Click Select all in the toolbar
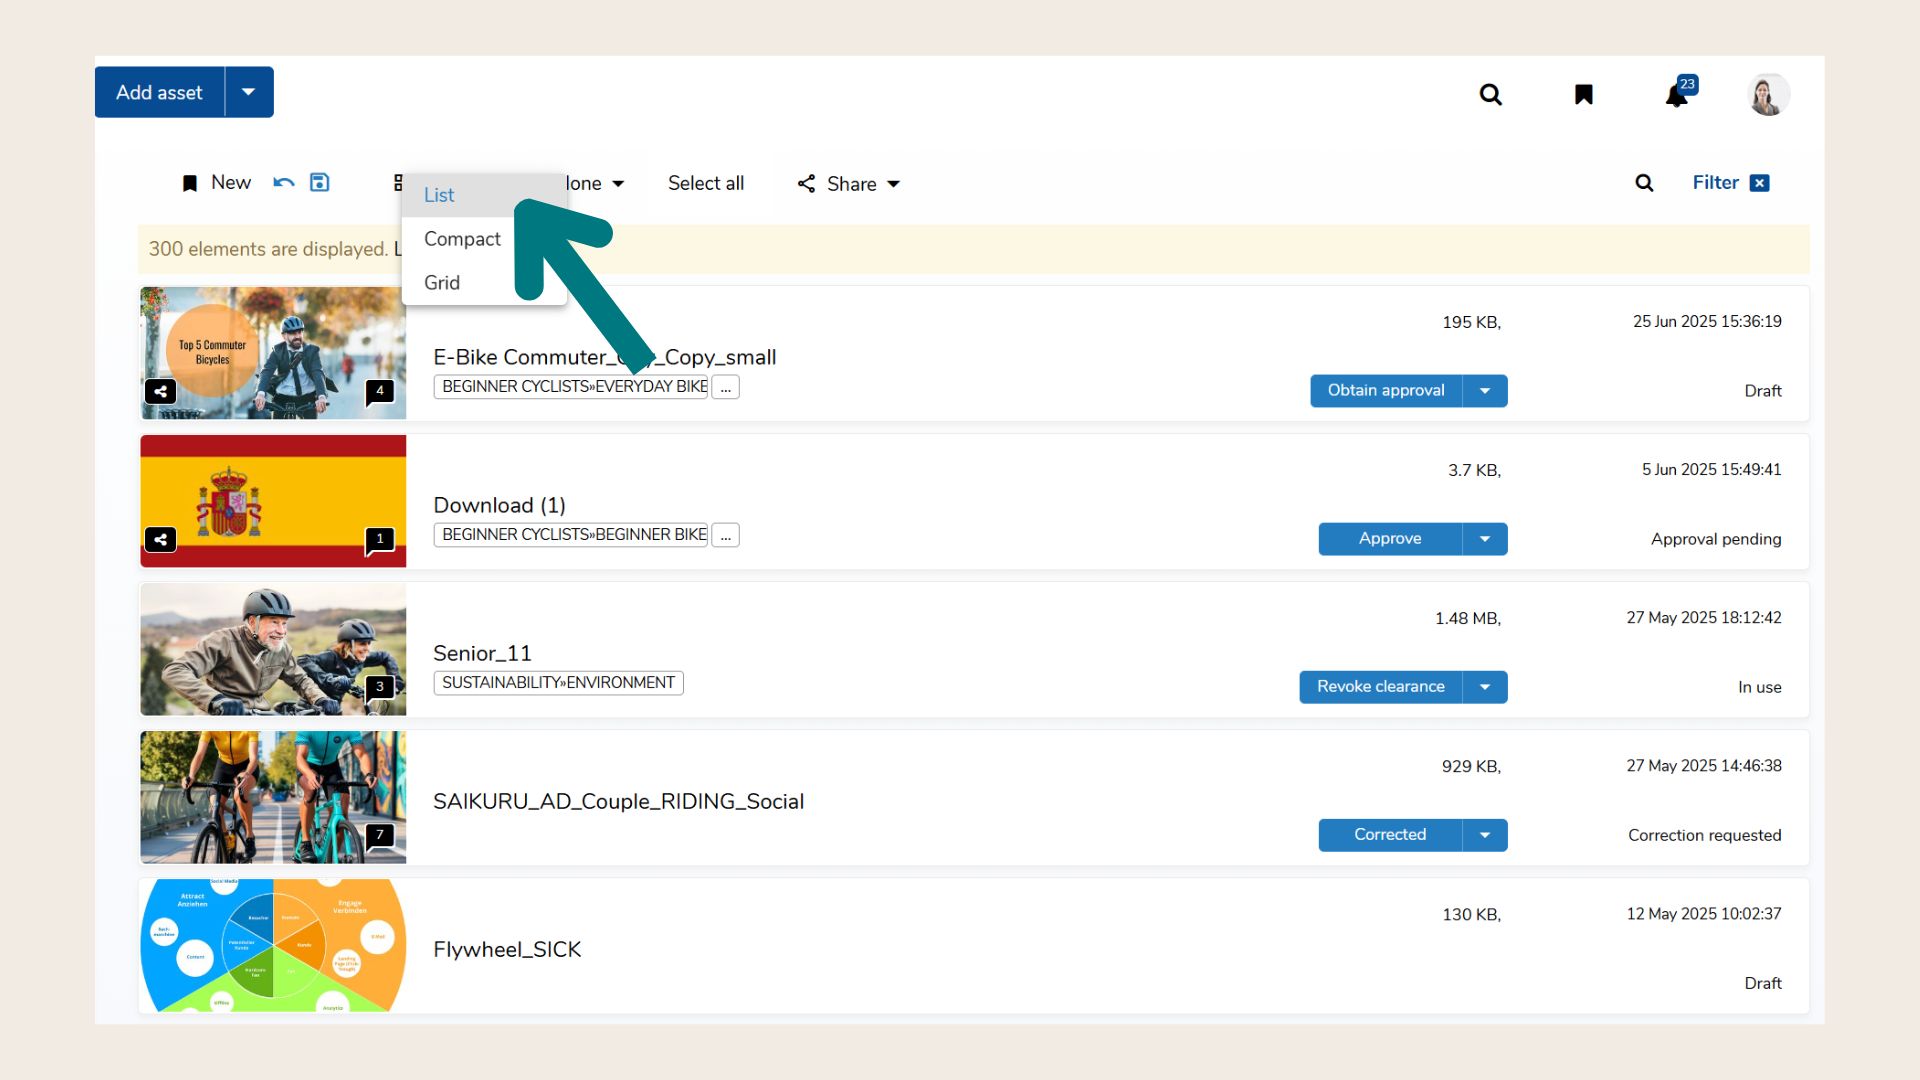 [705, 183]
